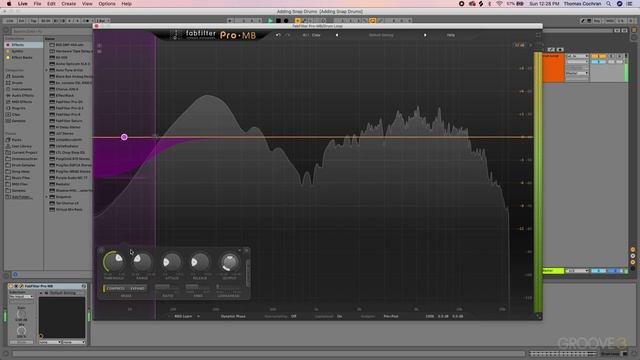Open the Sounds category

pyautogui.click(x=18, y=76)
